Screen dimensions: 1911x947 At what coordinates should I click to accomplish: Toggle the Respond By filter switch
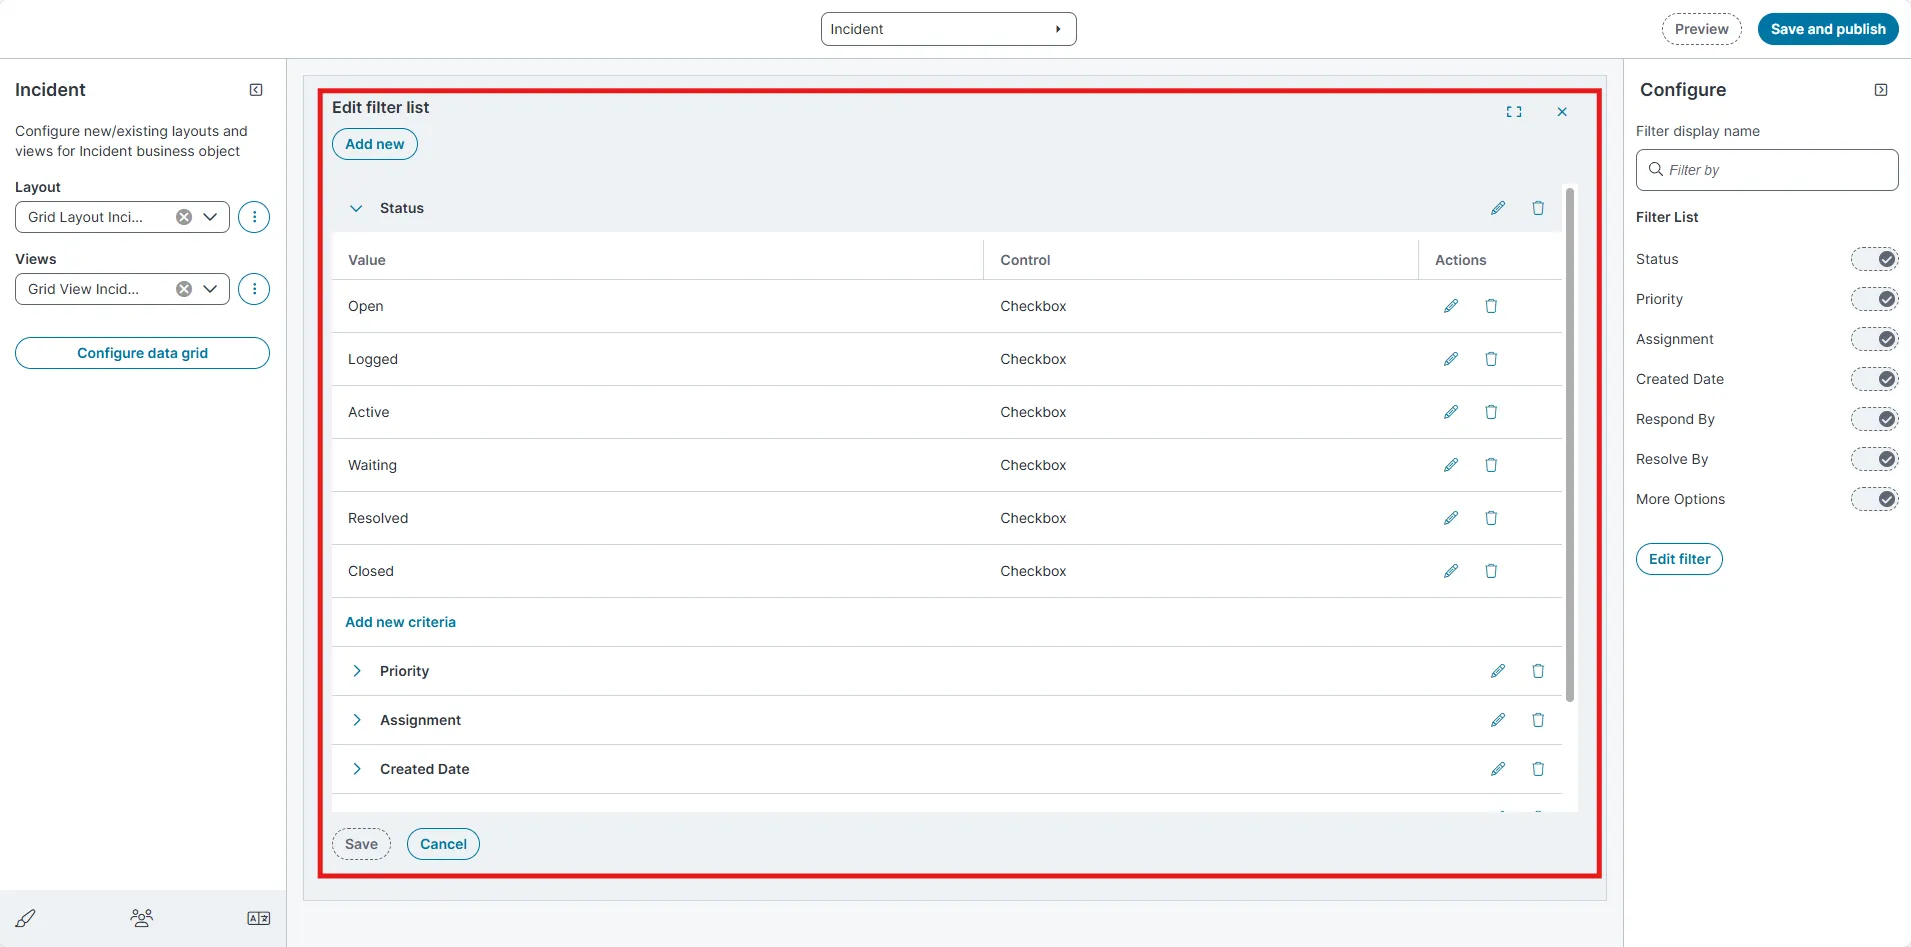1874,419
